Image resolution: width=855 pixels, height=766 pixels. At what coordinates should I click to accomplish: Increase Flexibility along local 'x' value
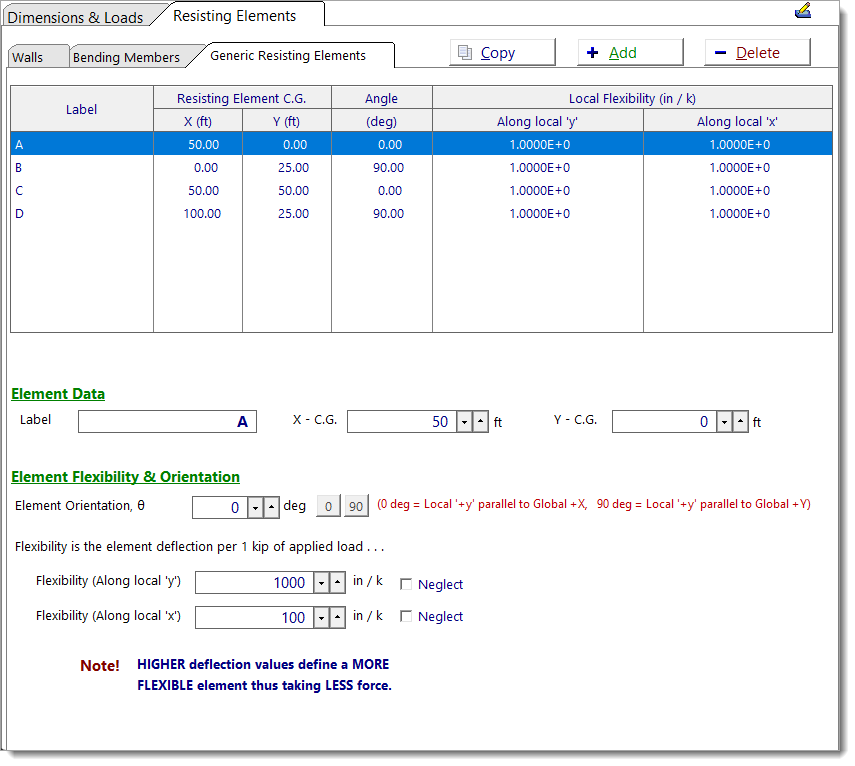(x=338, y=618)
